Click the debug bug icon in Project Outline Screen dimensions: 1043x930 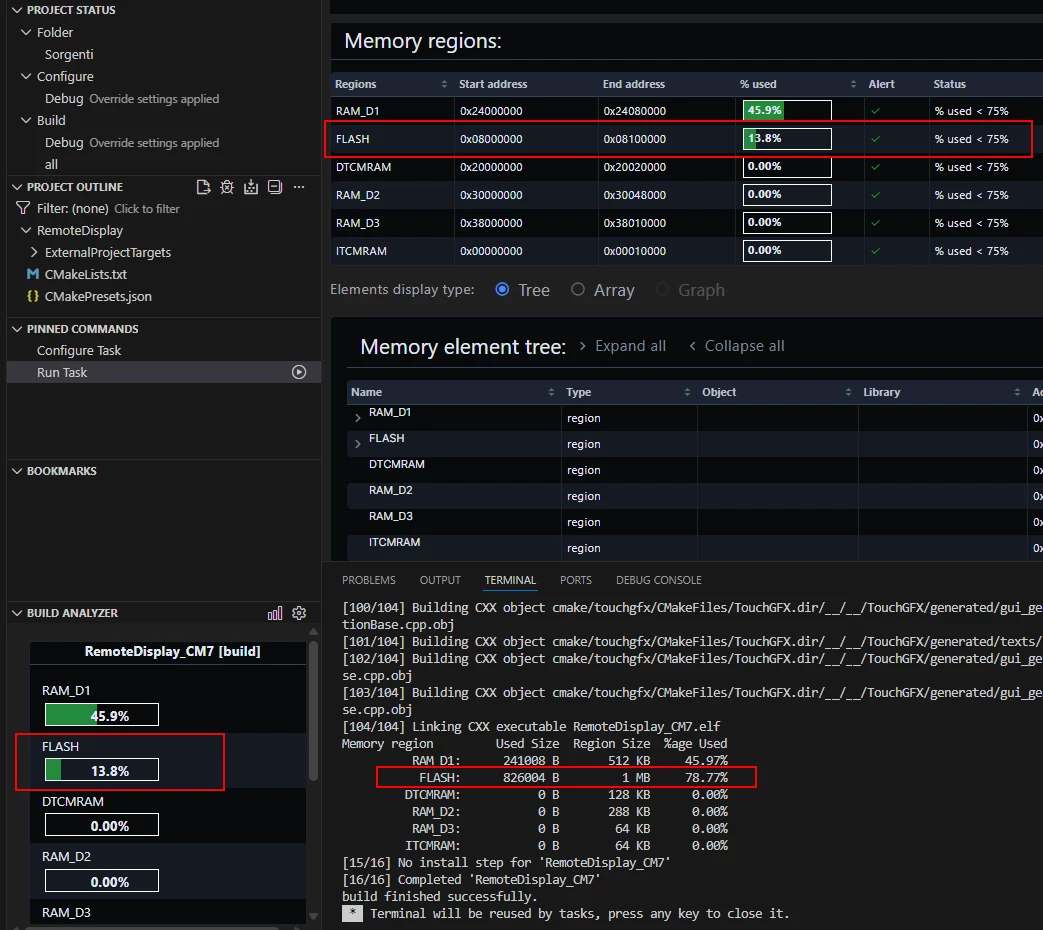click(227, 187)
